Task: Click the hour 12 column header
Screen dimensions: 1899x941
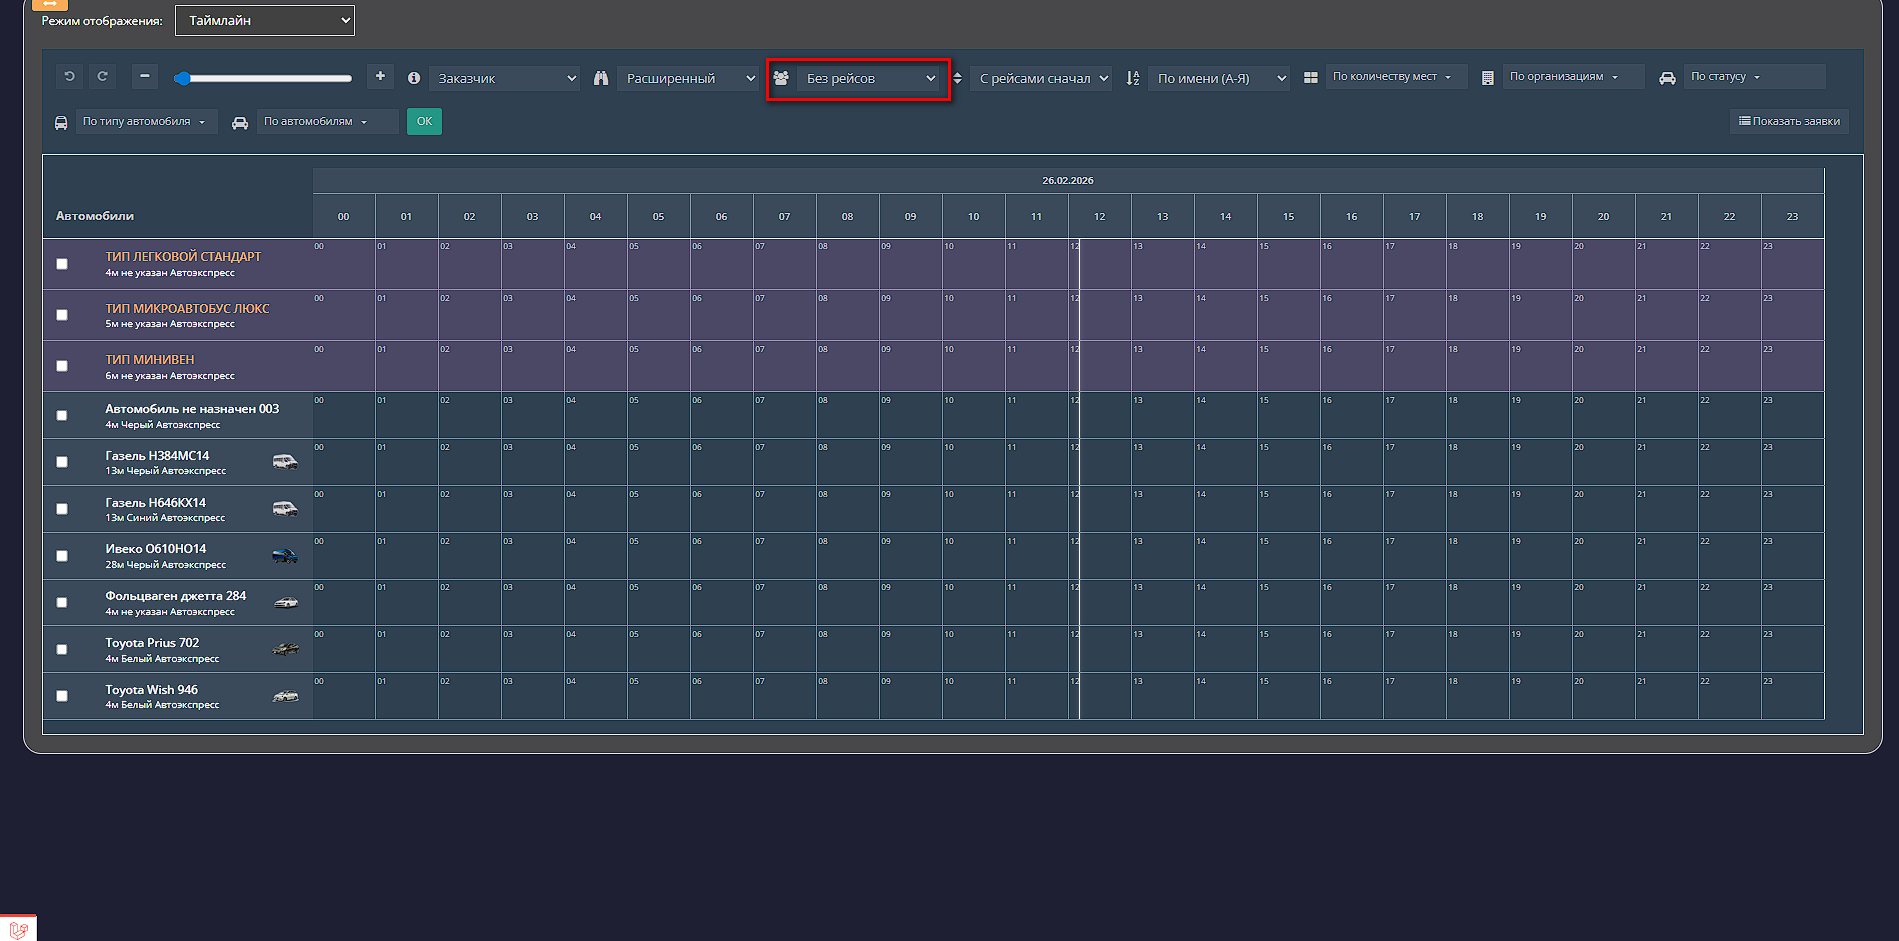Action: pos(1099,217)
